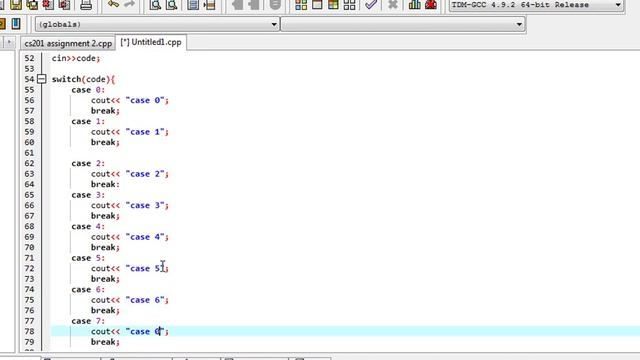Viewport: 640px width, 360px height.
Task: Click the red Delete Profiling Information icon
Action: pyautogui.click(x=431, y=5)
